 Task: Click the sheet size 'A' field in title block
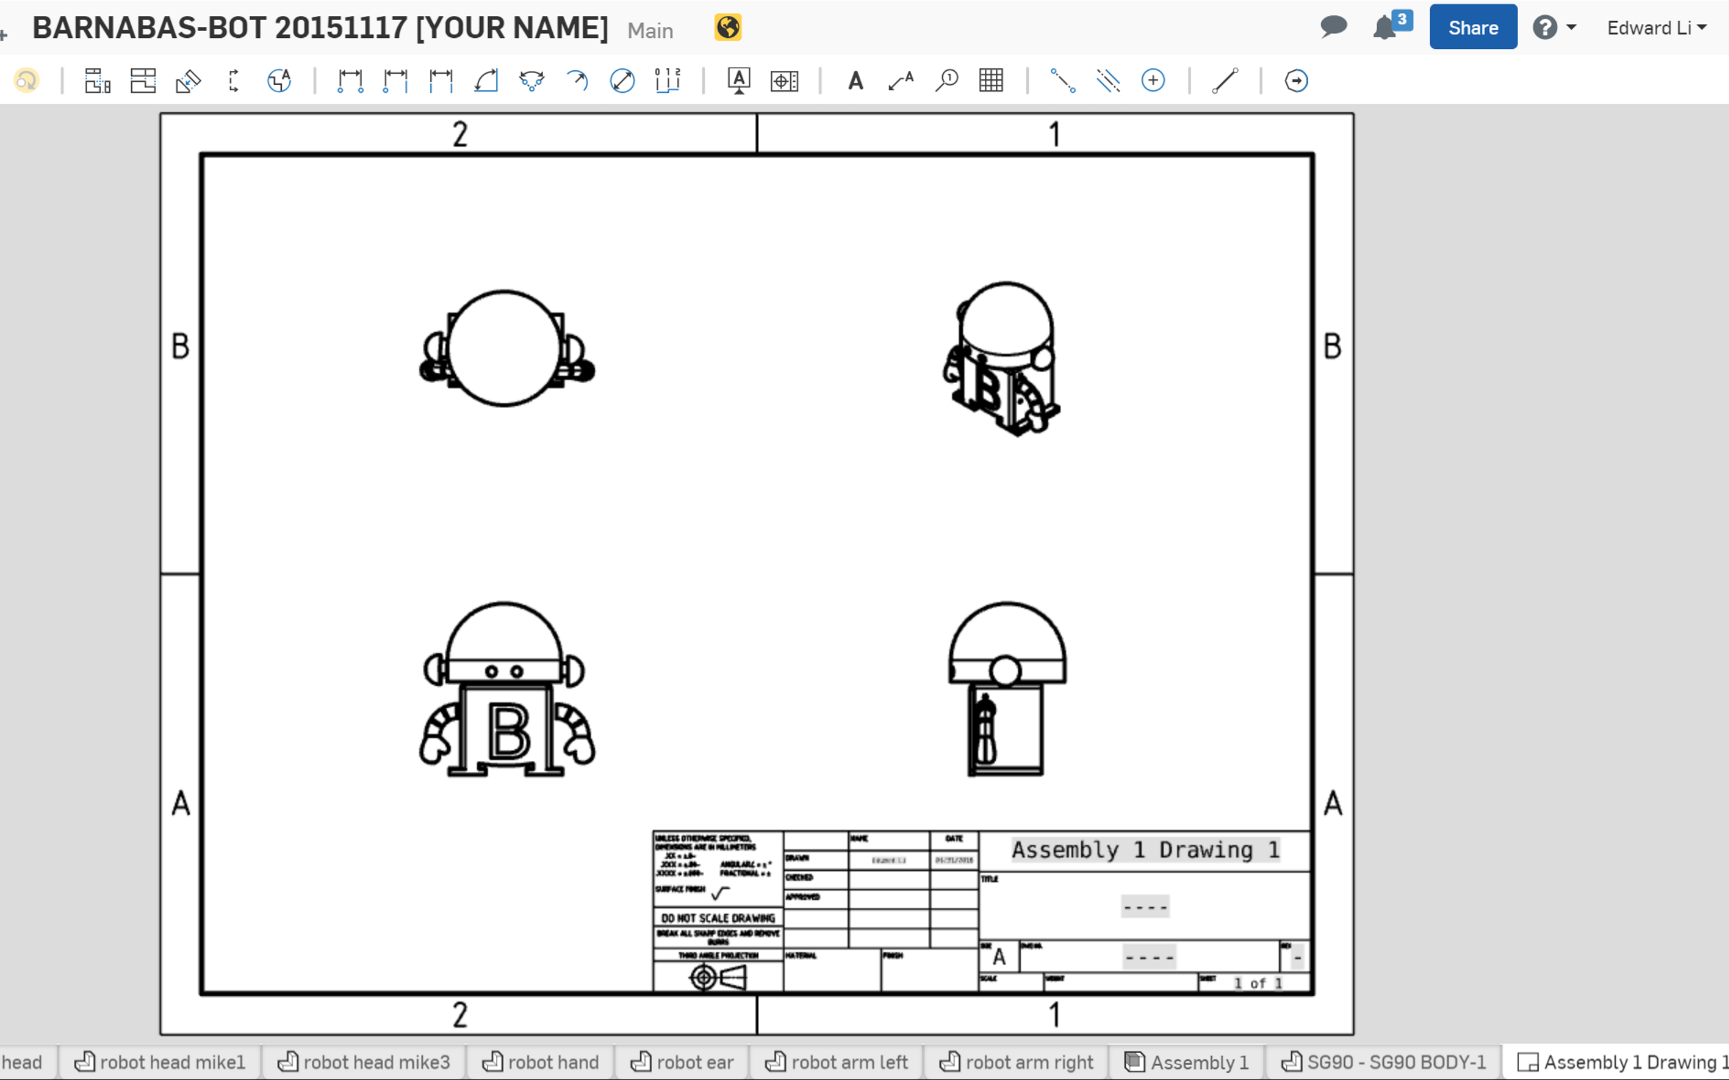[998, 957]
